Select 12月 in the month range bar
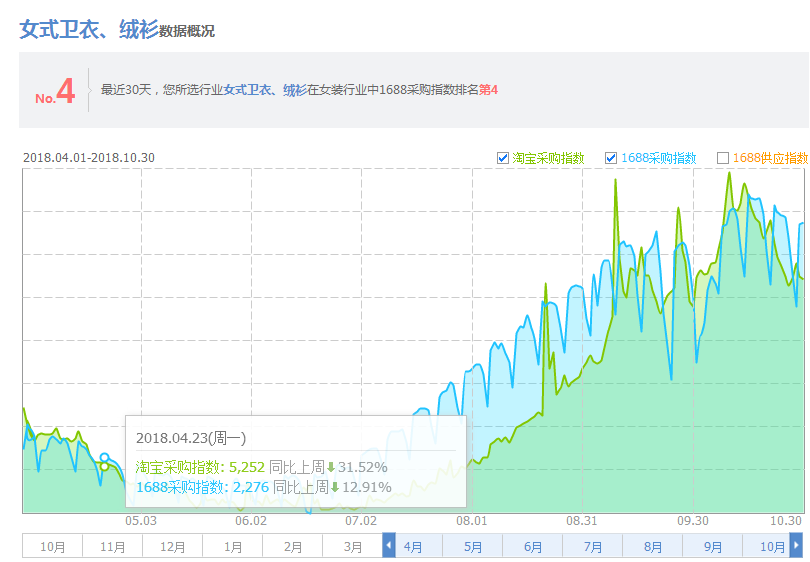This screenshot has height=562, width=810. click(x=172, y=547)
